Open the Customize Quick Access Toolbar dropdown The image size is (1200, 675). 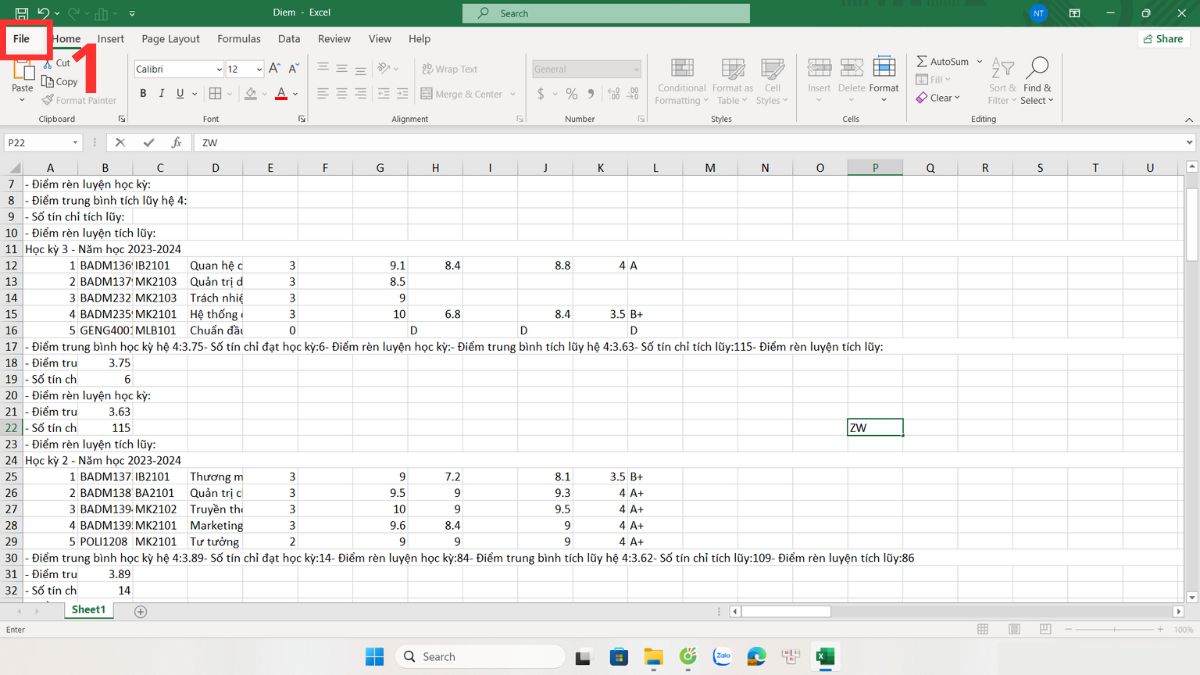coord(133,13)
